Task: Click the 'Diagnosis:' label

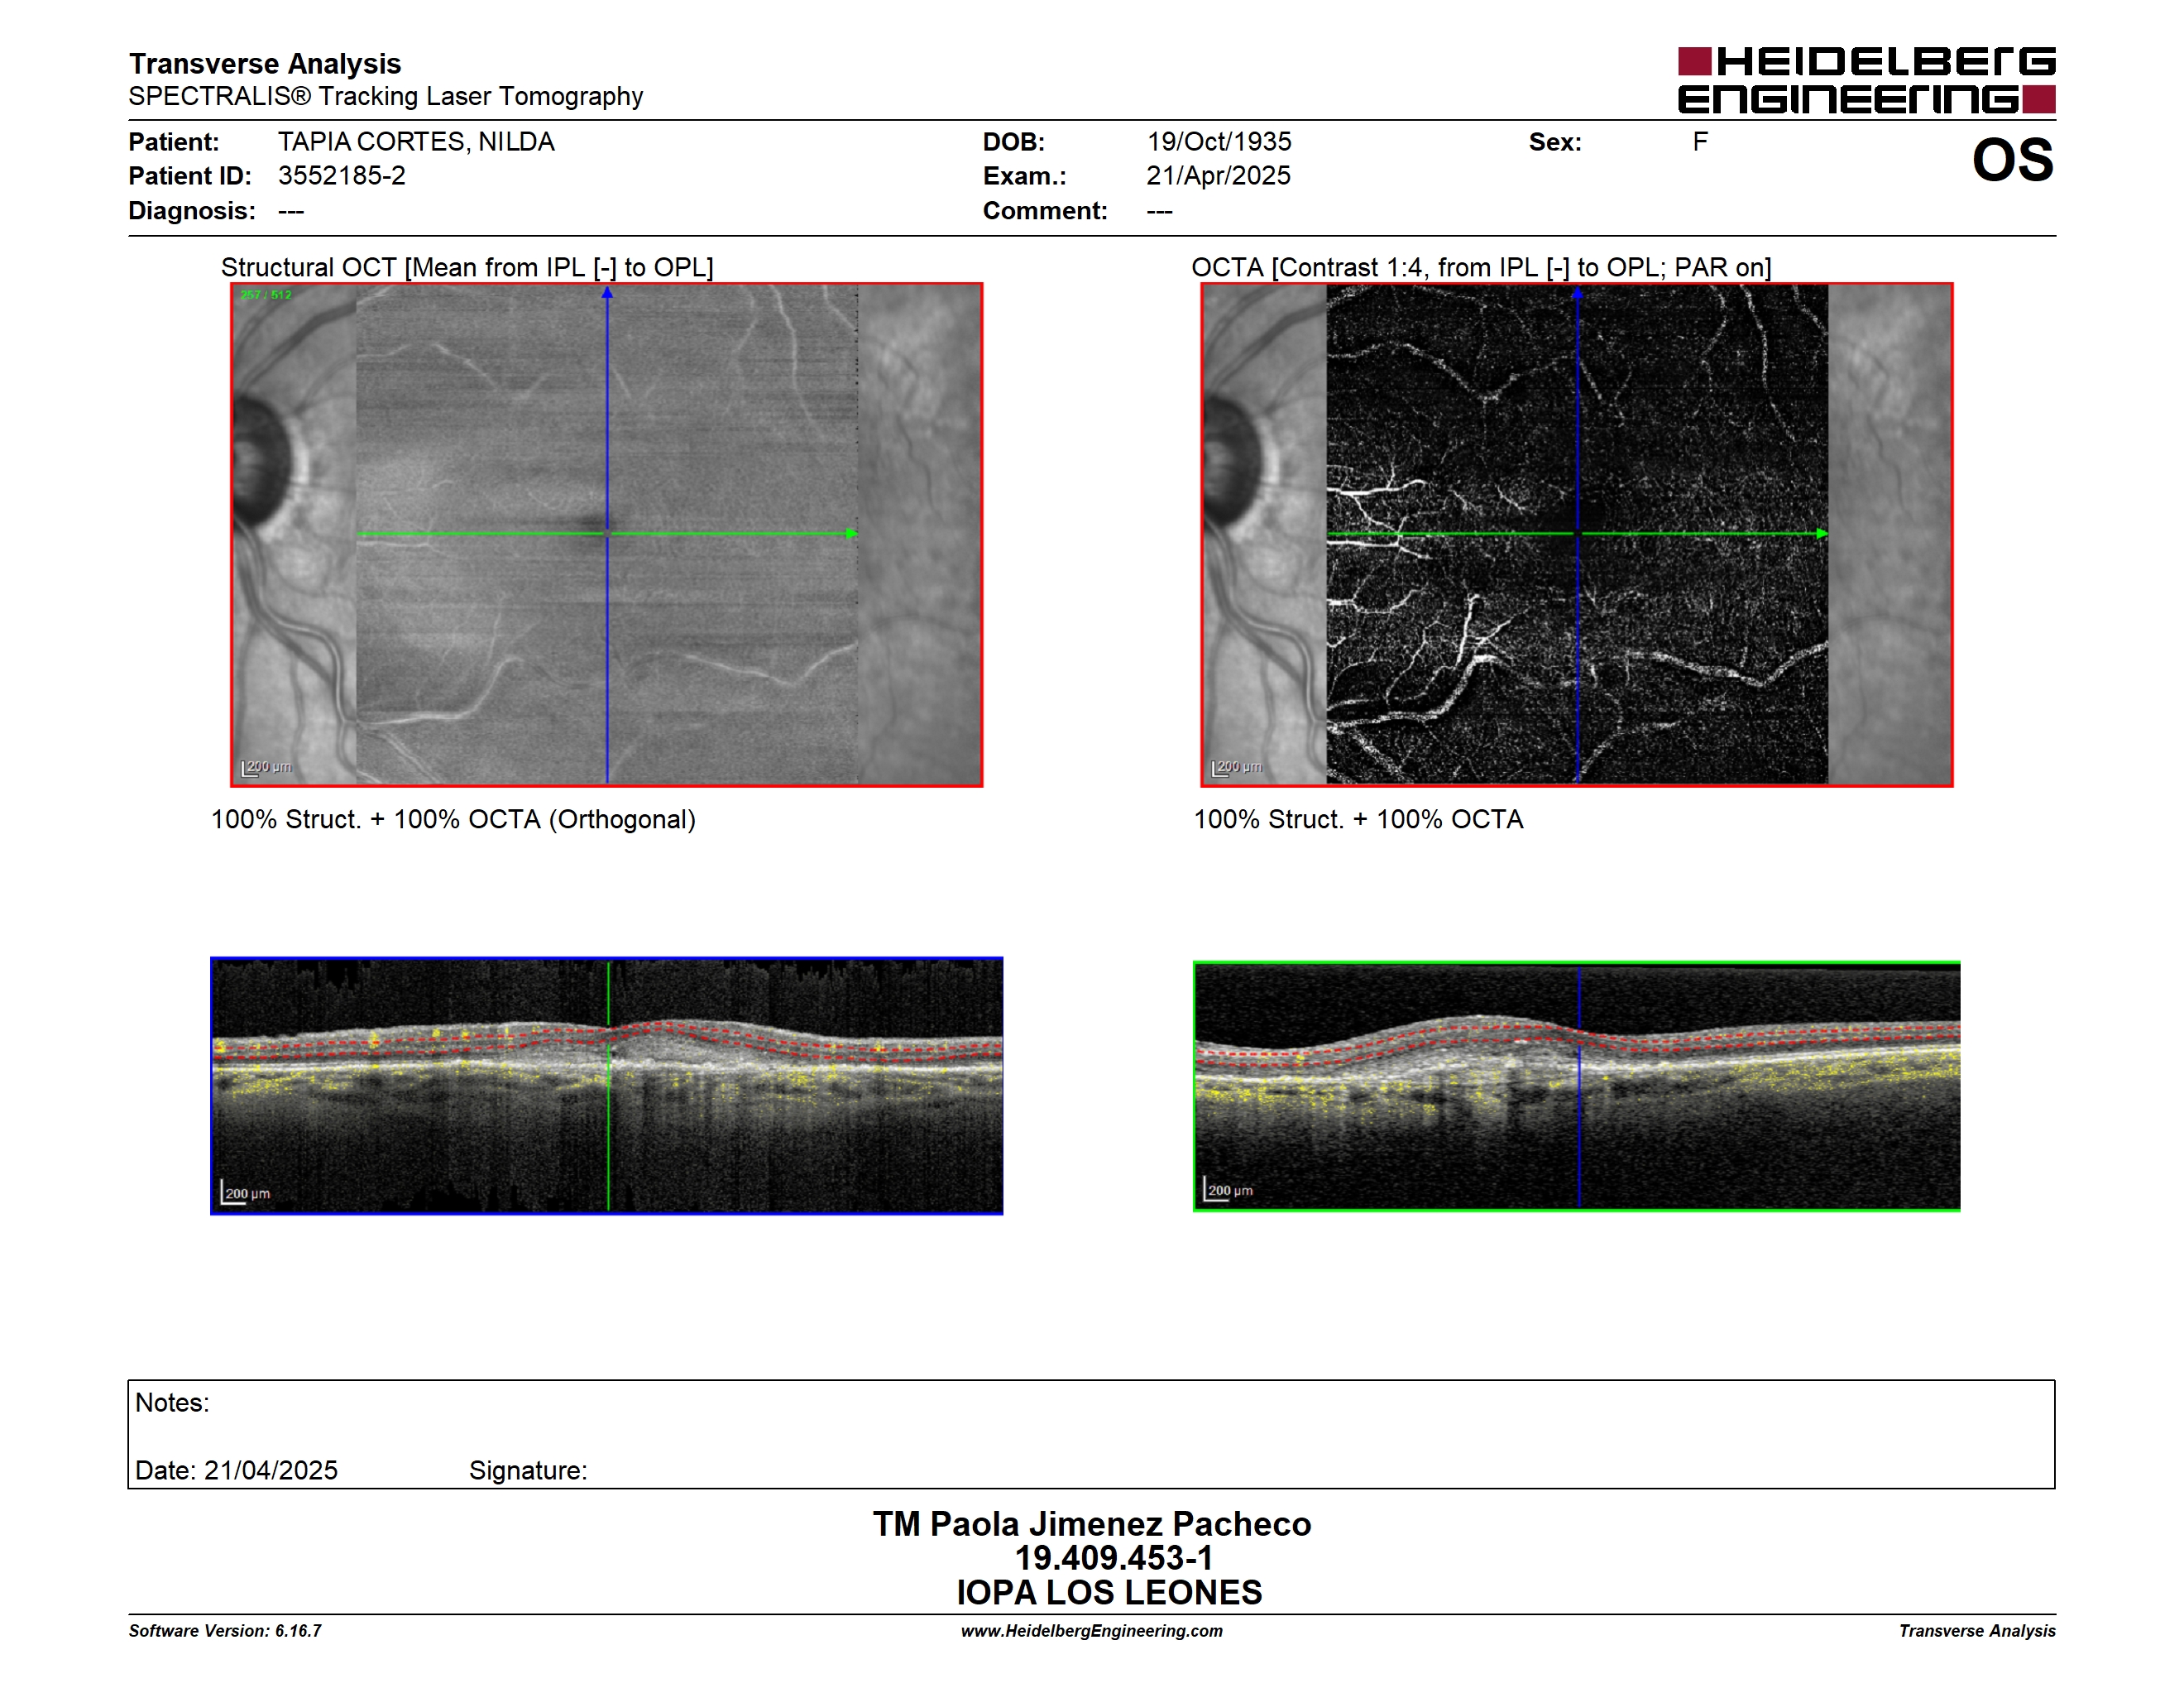Action: pos(192,211)
